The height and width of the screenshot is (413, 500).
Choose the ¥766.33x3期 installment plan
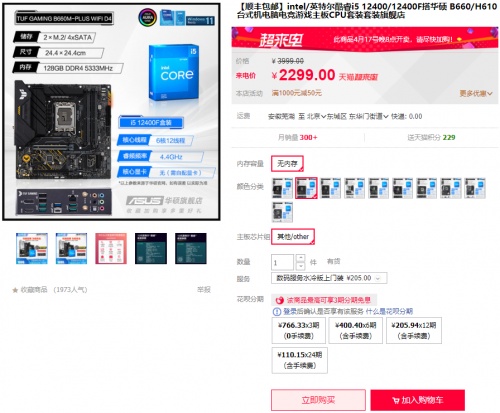(299, 330)
